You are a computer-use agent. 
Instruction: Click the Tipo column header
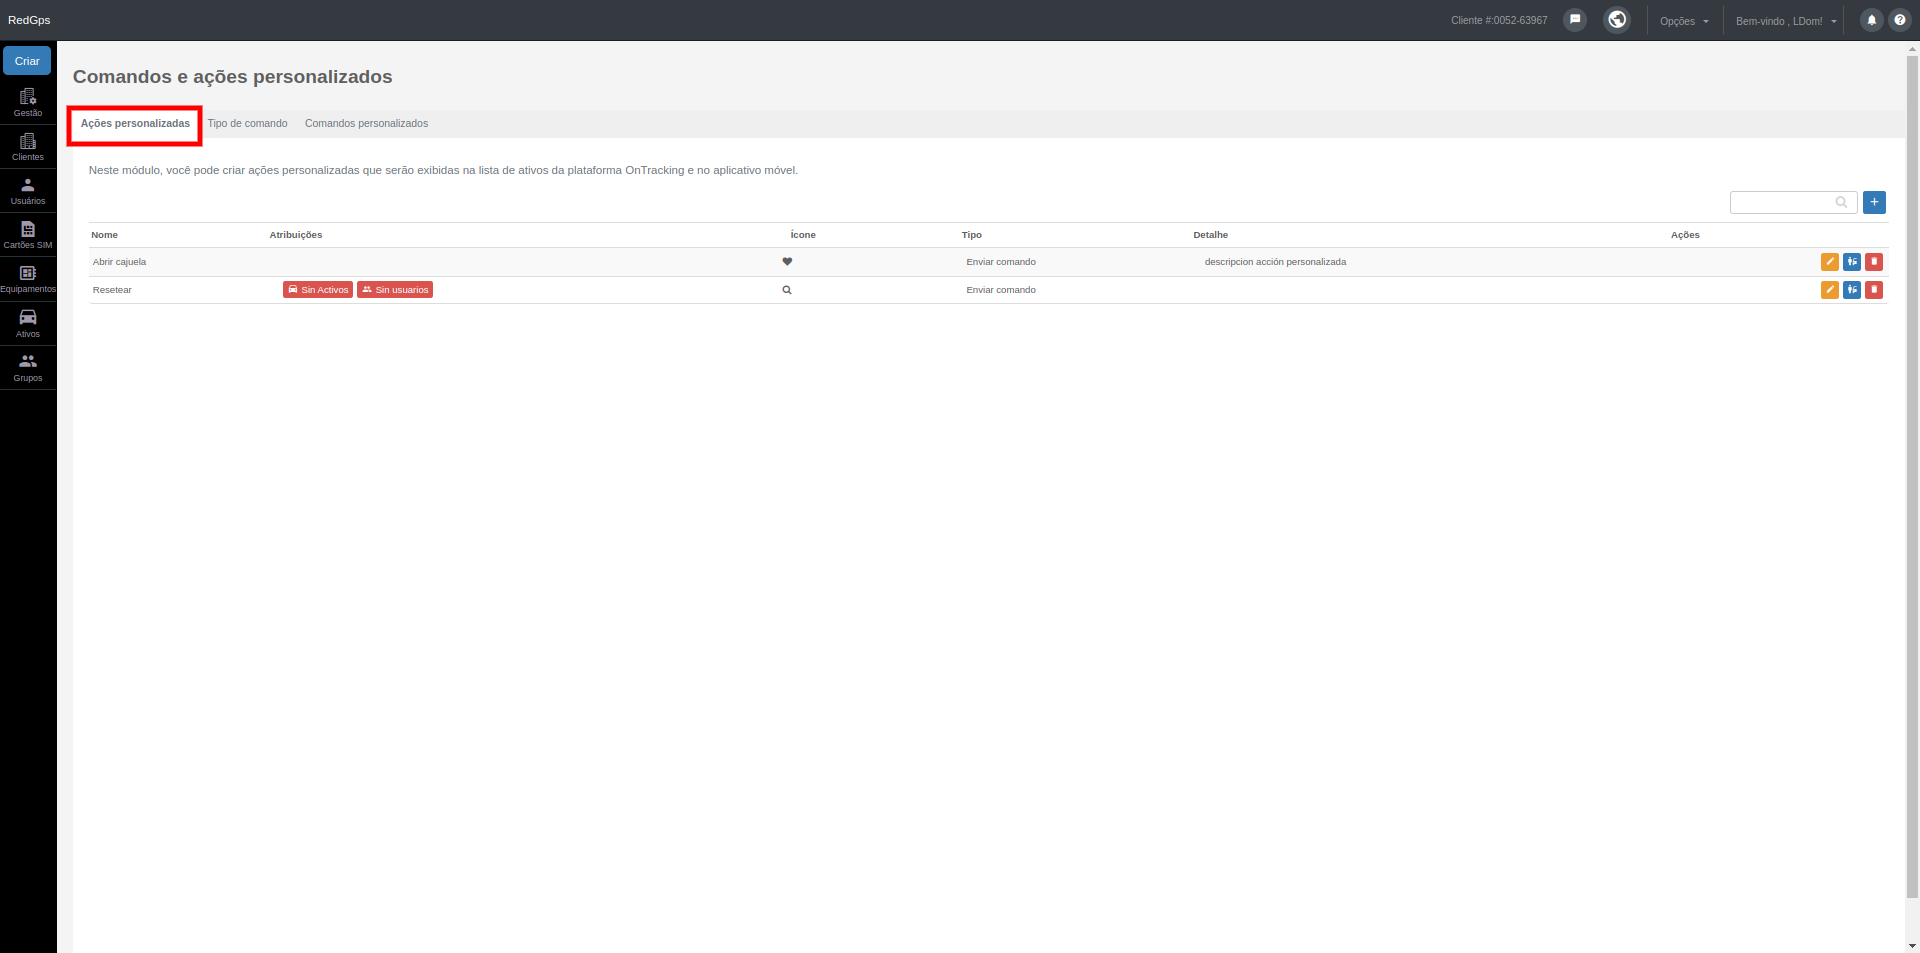coord(972,235)
